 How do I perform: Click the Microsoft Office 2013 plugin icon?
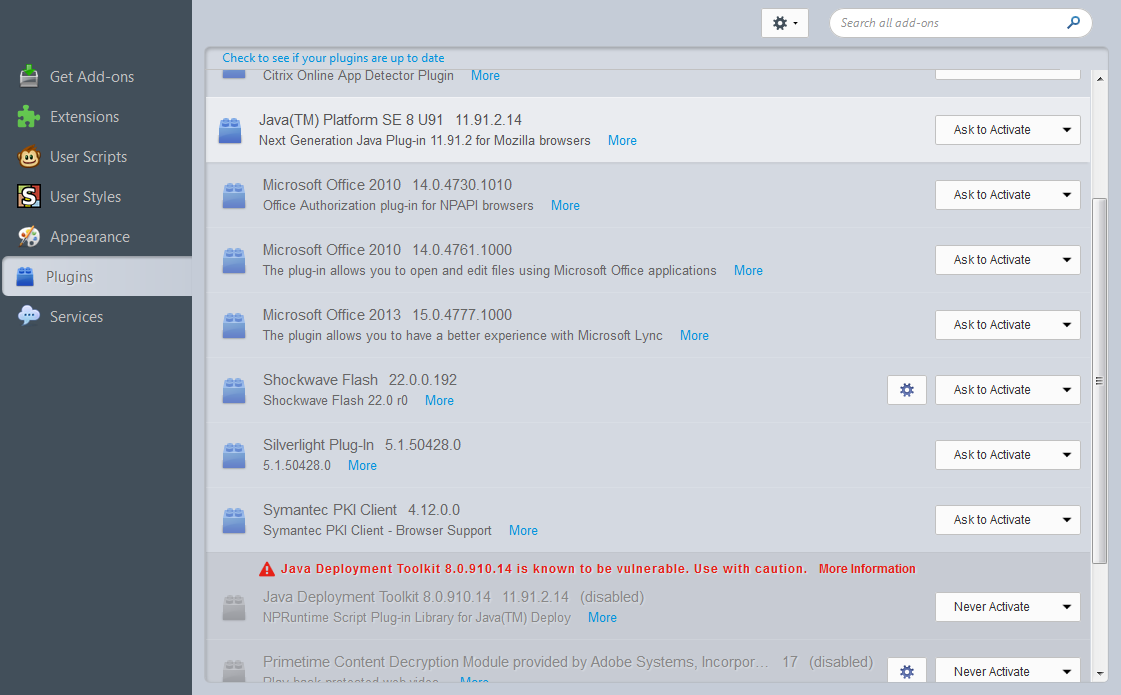pos(234,326)
